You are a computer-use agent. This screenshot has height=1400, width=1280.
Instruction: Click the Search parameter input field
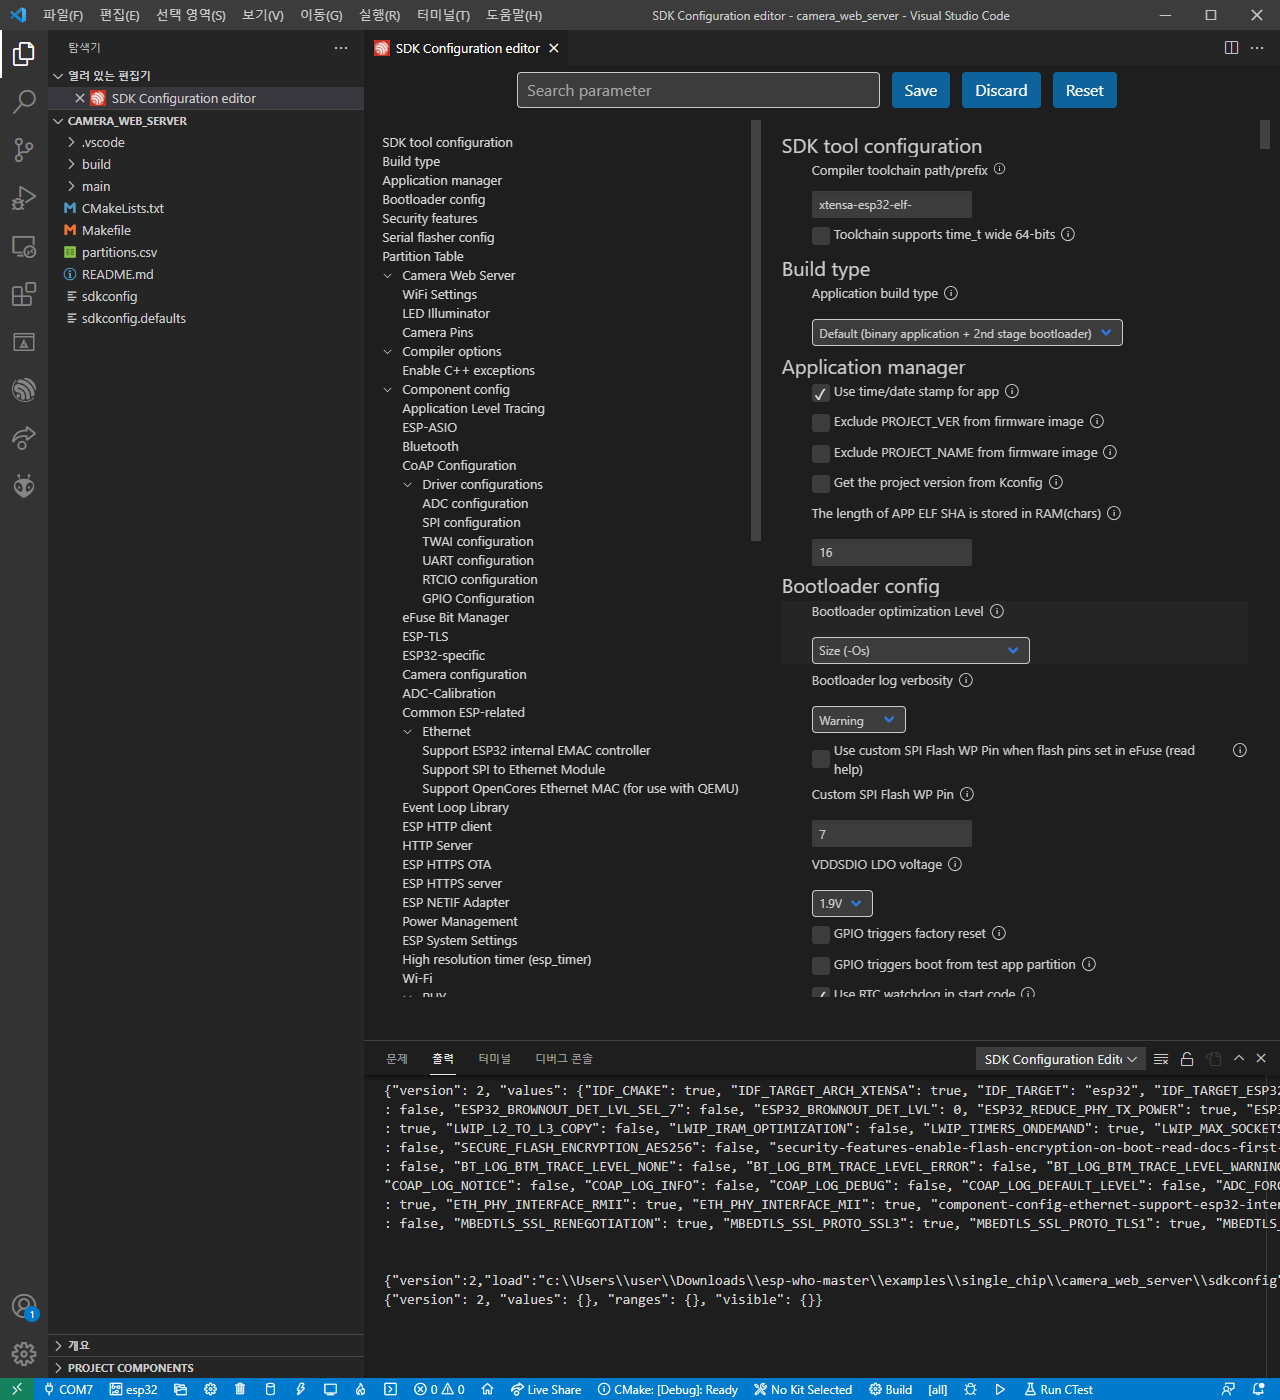point(698,90)
